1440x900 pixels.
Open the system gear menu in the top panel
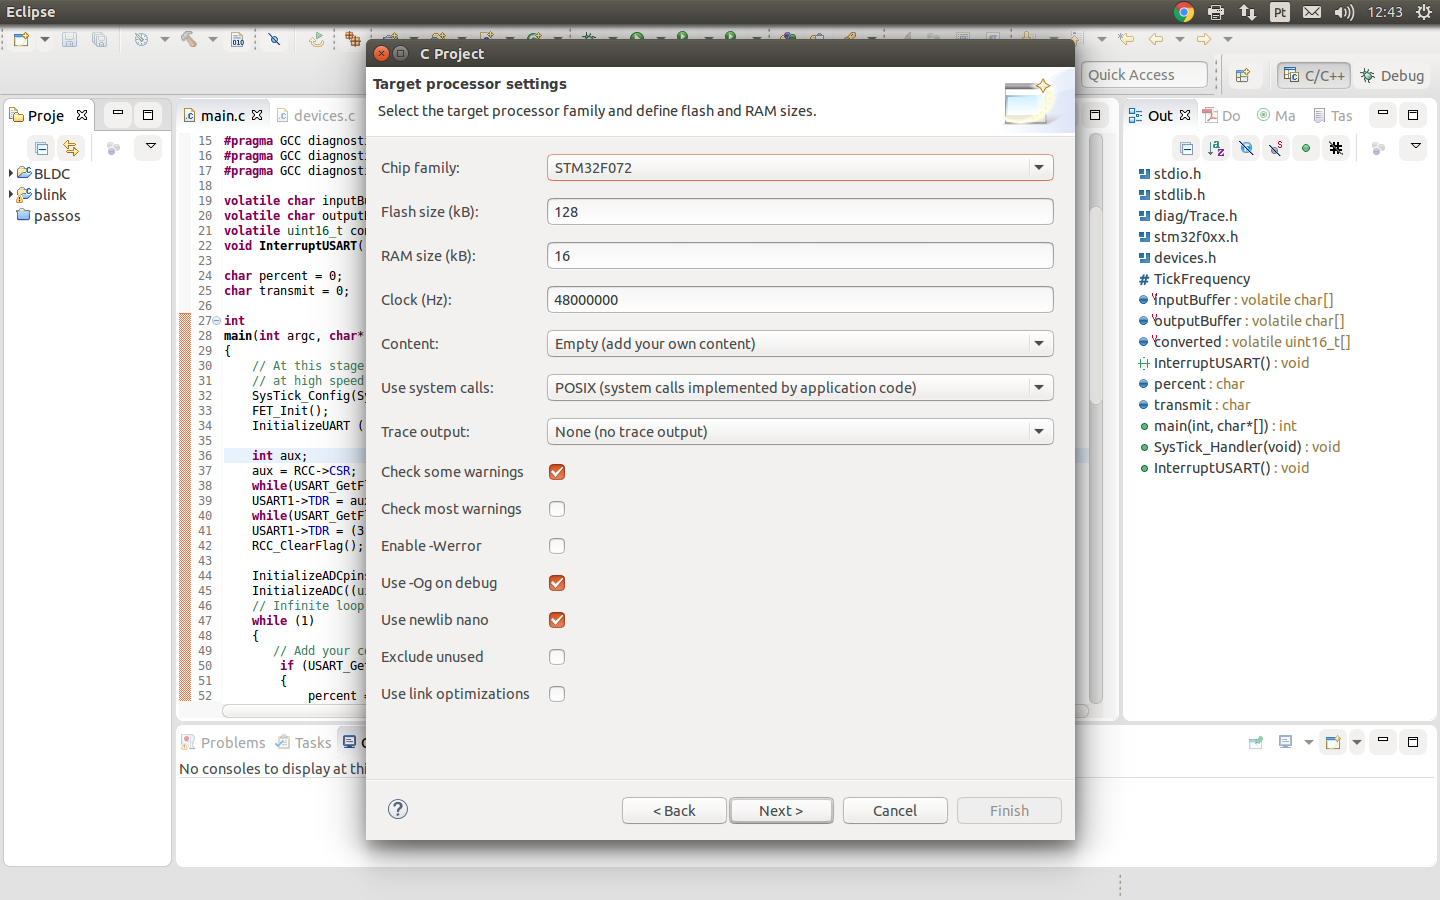[x=1424, y=12]
